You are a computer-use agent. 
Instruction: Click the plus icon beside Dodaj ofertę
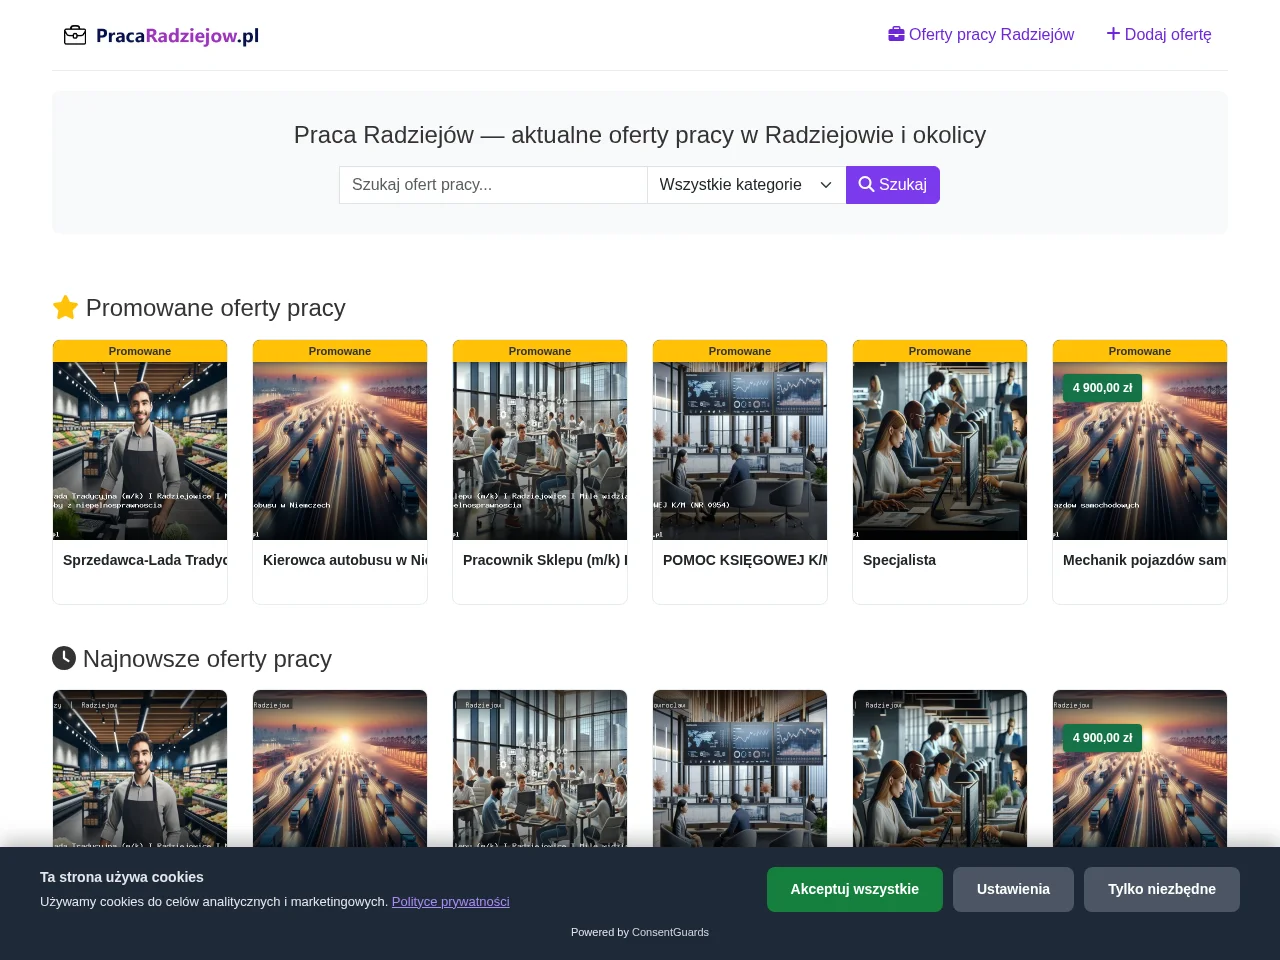click(1113, 34)
